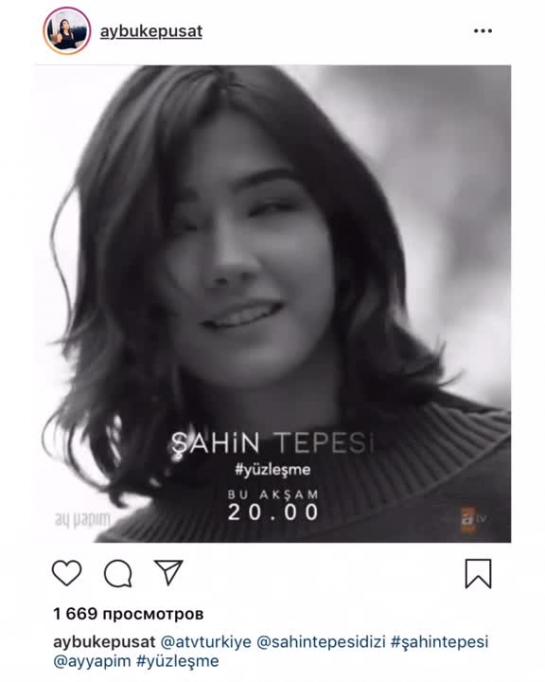
Task: Tap the Şahin Tepesi video to play
Action: pyautogui.click(x=273, y=304)
